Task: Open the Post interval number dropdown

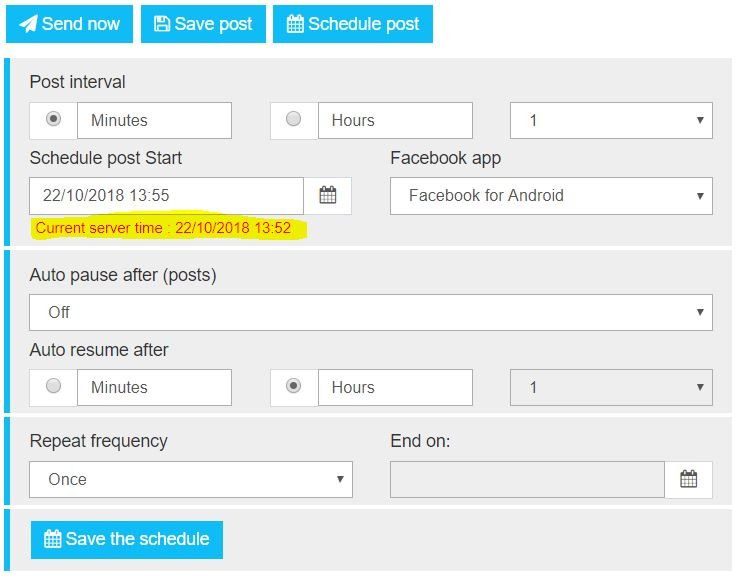Action: click(611, 120)
